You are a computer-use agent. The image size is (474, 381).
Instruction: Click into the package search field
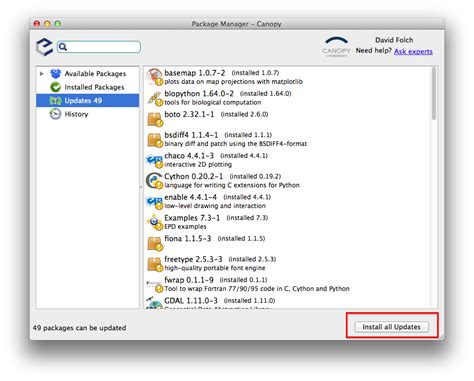[99, 47]
